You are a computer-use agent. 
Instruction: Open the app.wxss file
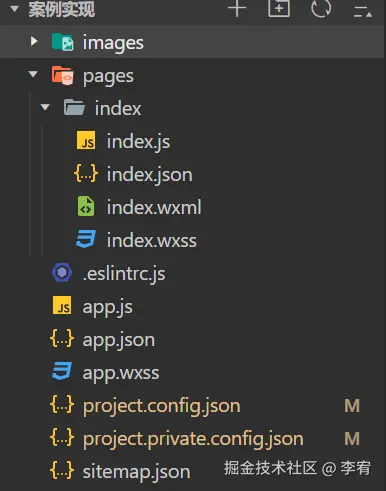point(121,373)
